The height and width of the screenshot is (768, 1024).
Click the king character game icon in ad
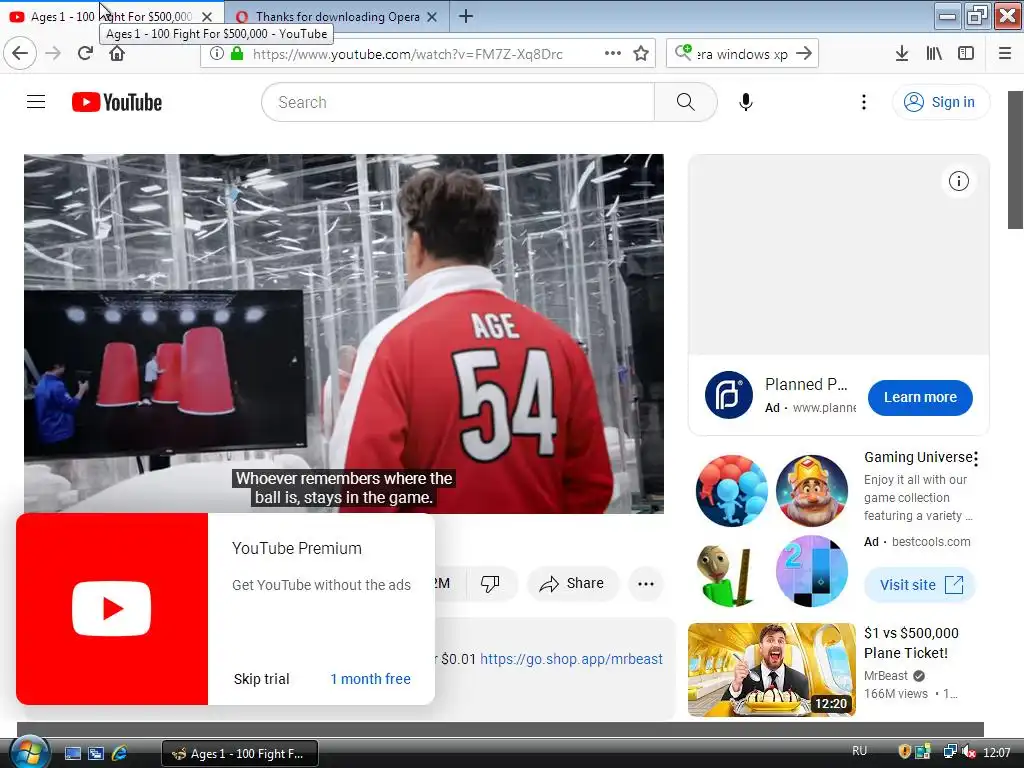tap(812, 491)
